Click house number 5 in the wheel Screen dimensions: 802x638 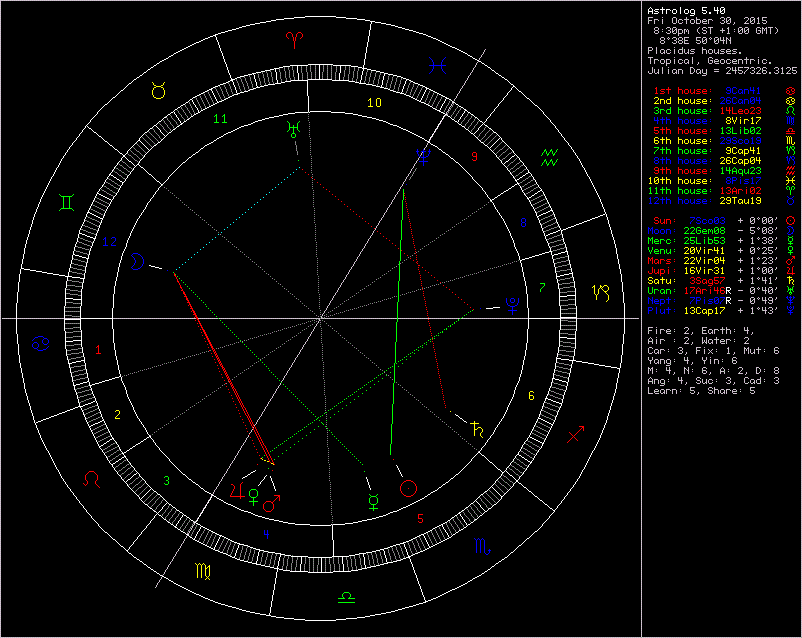coord(420,518)
